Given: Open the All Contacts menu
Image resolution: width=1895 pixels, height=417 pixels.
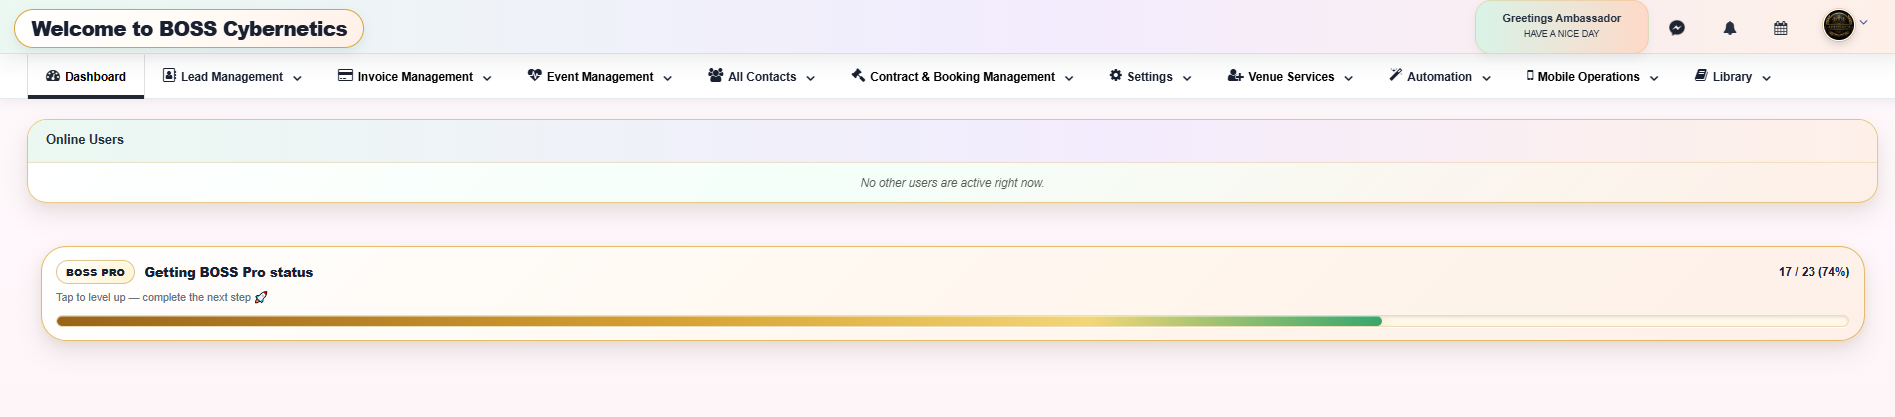Looking at the screenshot, I should pos(762,77).
